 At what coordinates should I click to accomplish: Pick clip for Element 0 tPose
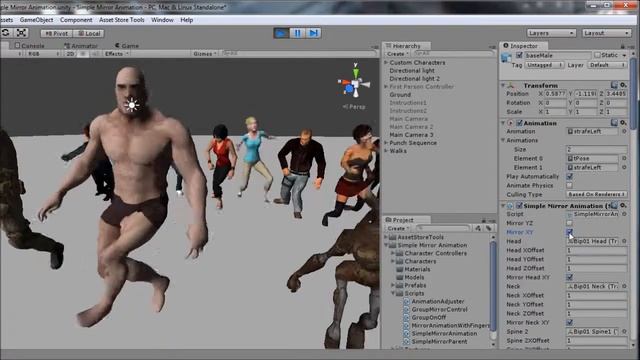coord(624,158)
